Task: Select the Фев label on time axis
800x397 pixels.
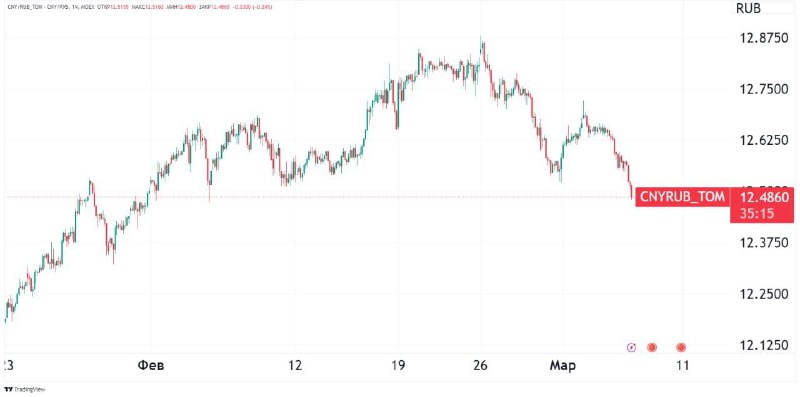Action: pyautogui.click(x=151, y=365)
